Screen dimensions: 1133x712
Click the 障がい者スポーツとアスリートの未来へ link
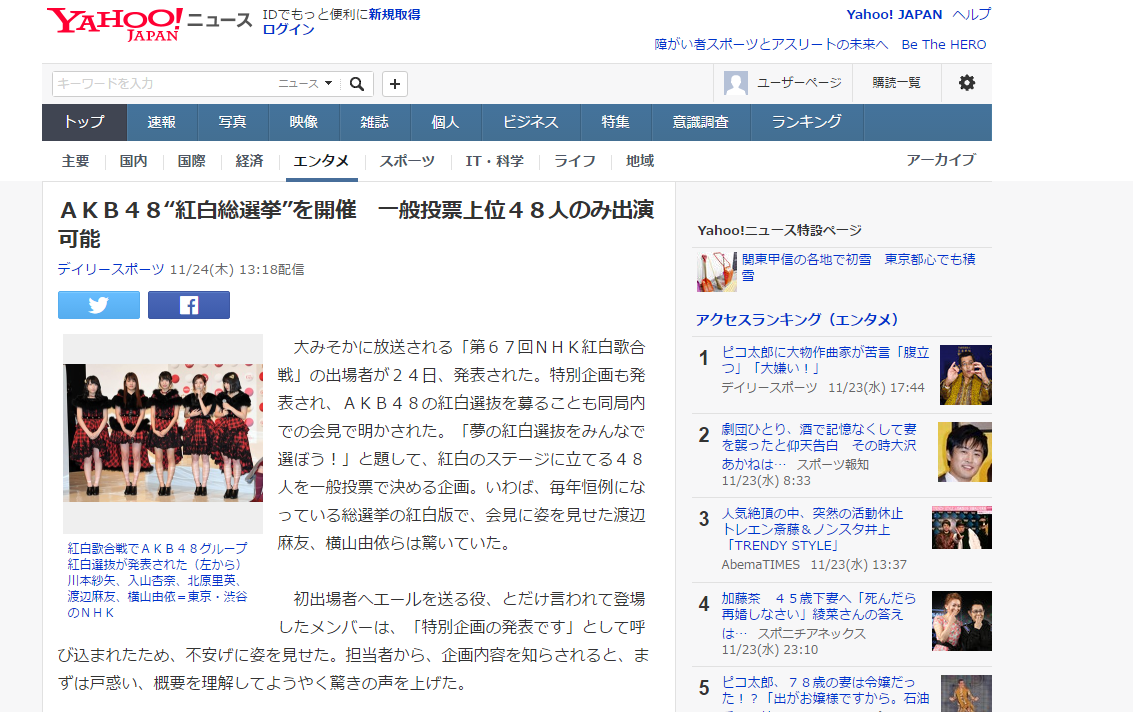coord(771,45)
